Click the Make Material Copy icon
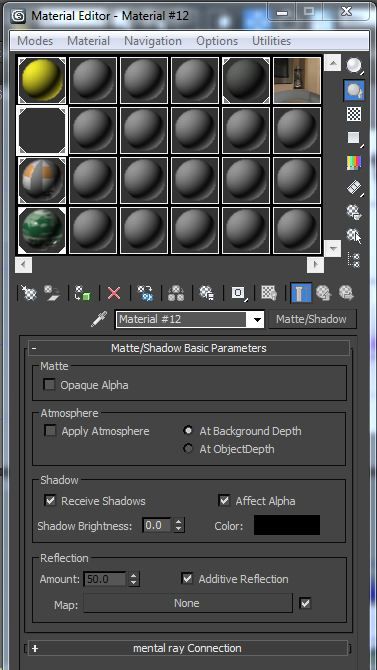The image size is (377, 670). pos(145,293)
